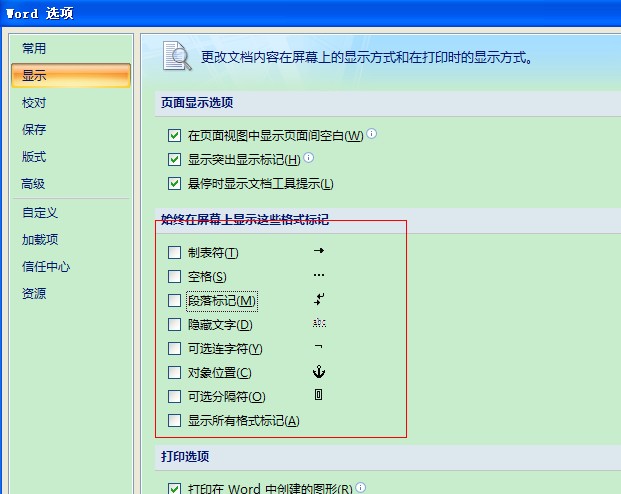Enable 显示所有格式标记
621x494 pixels.
click(x=174, y=420)
